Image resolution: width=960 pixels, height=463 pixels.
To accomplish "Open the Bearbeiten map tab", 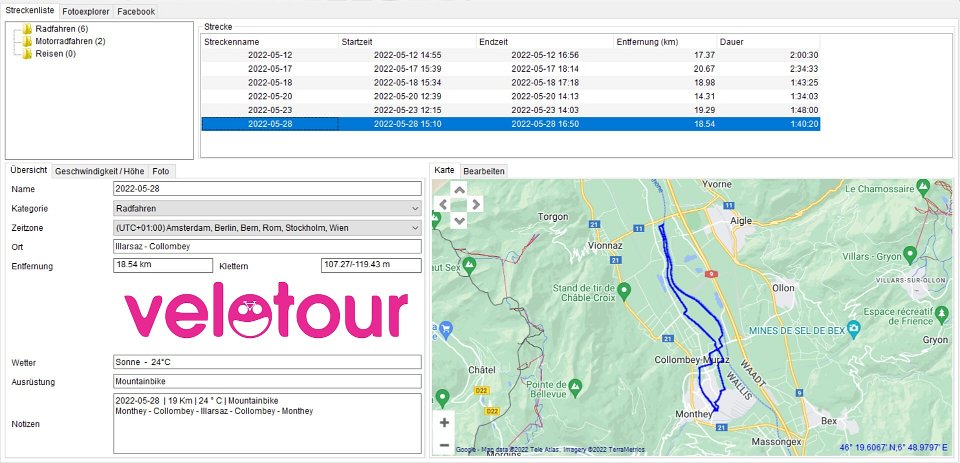I will [484, 171].
